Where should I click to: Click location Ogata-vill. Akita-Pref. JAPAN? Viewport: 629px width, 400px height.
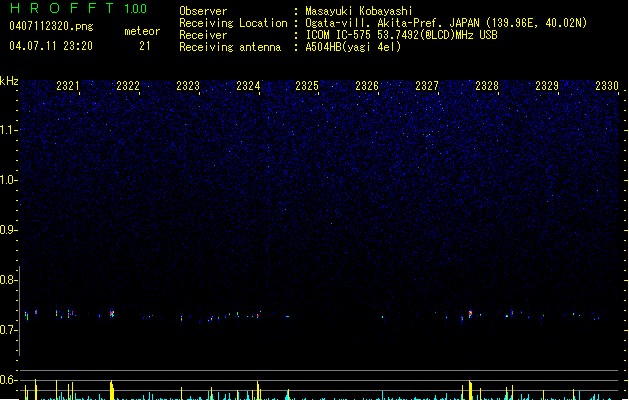(x=392, y=23)
